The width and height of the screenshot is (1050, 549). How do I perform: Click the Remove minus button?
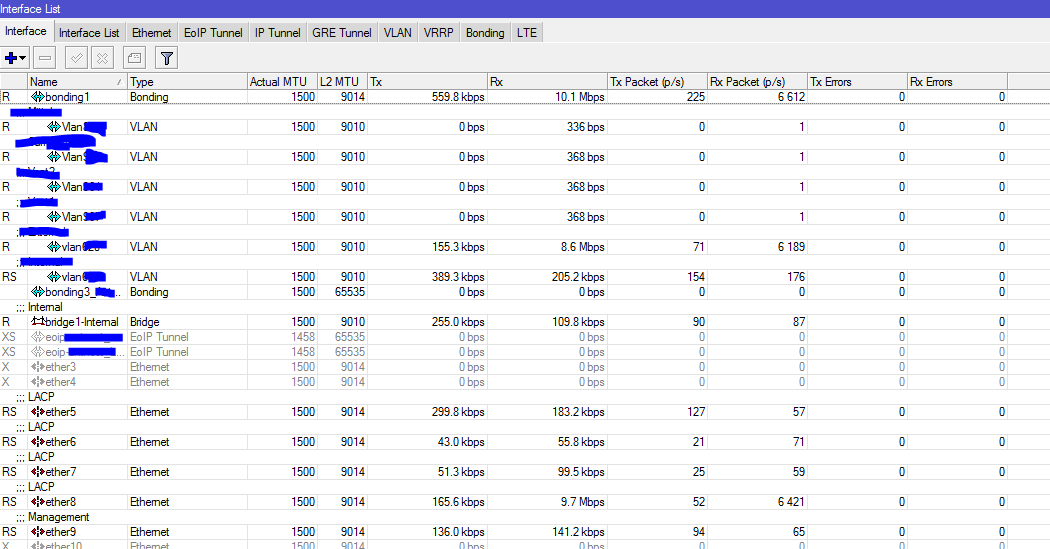coord(45,58)
